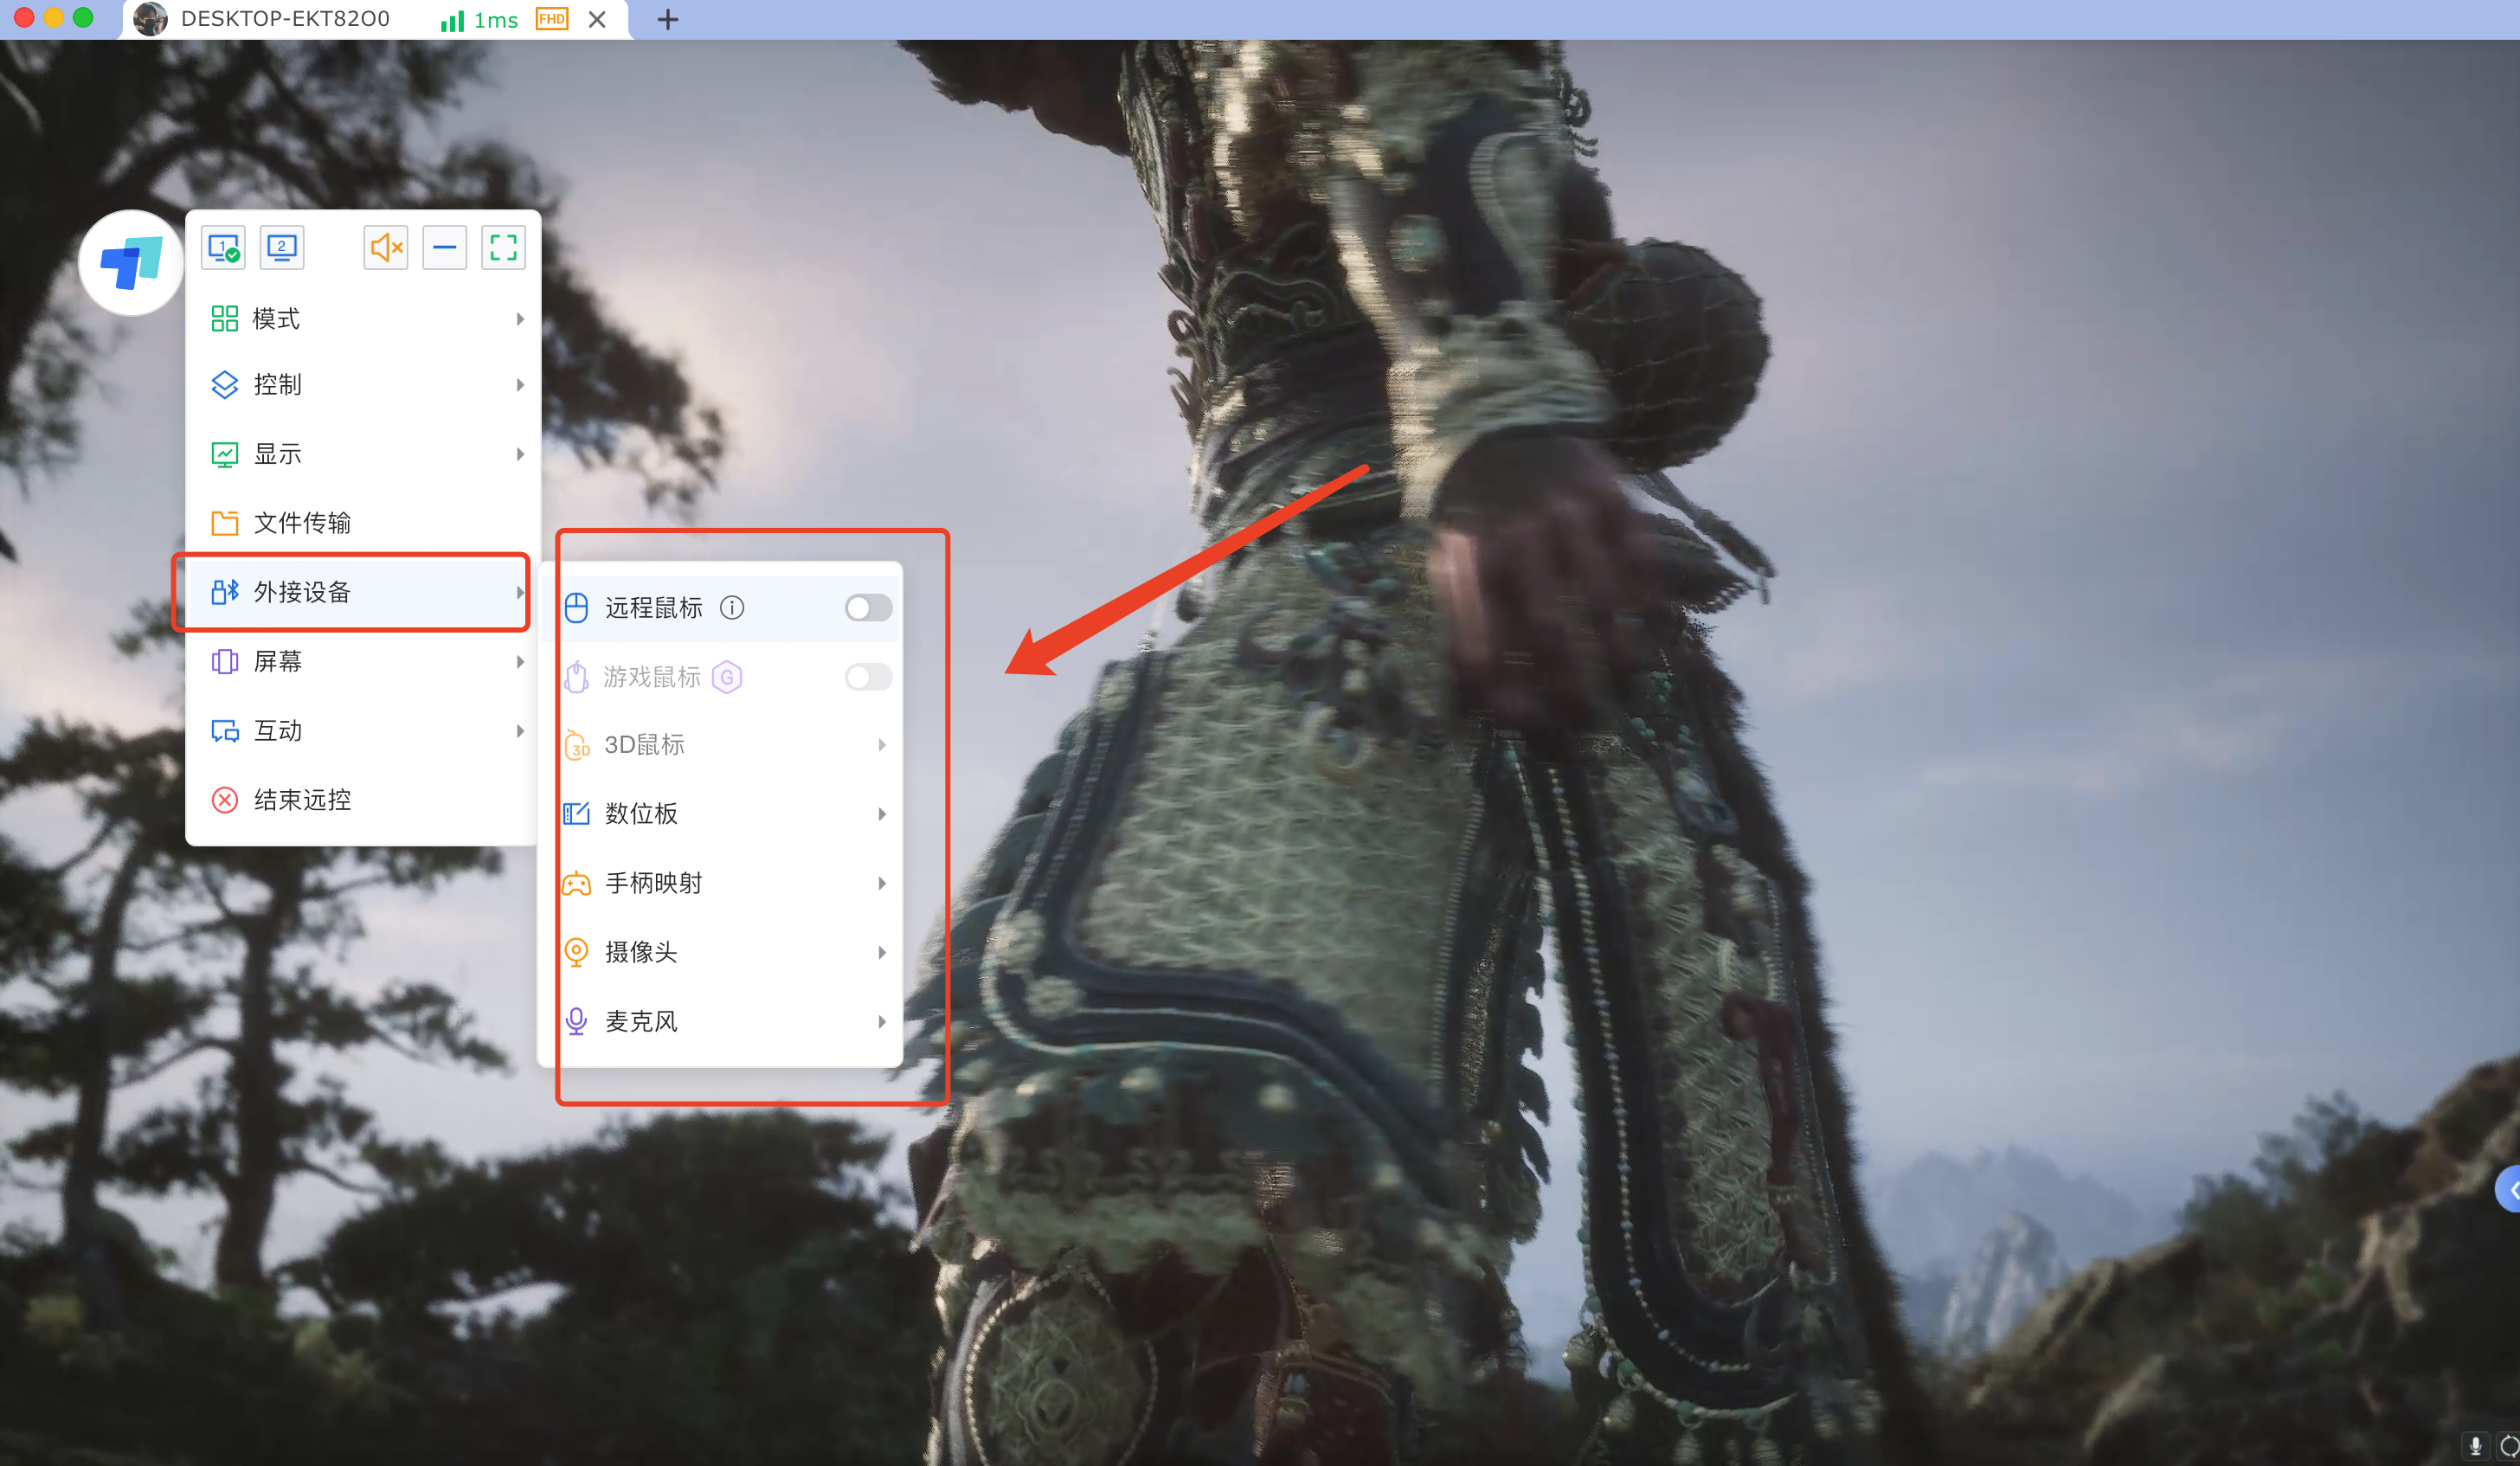Click the 麦克风 label

click(641, 1021)
